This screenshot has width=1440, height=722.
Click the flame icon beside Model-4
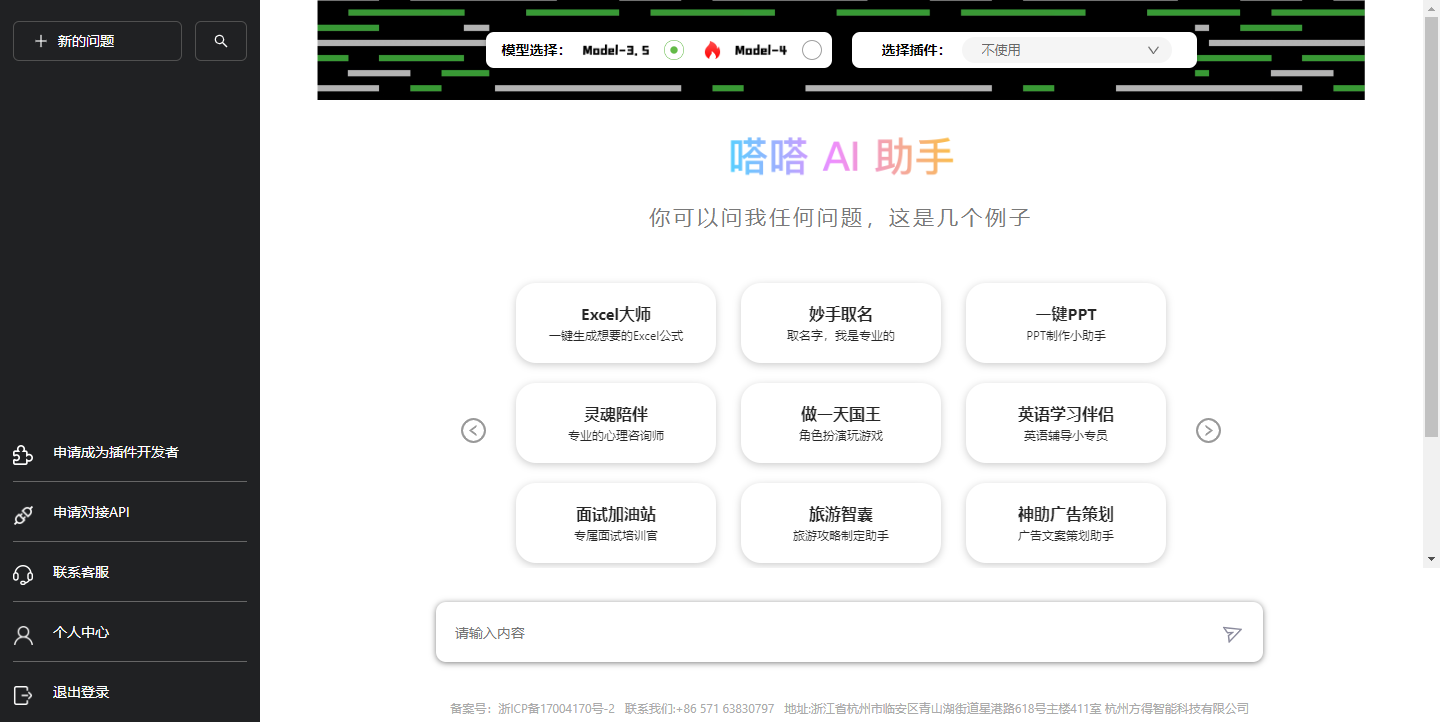(x=712, y=50)
